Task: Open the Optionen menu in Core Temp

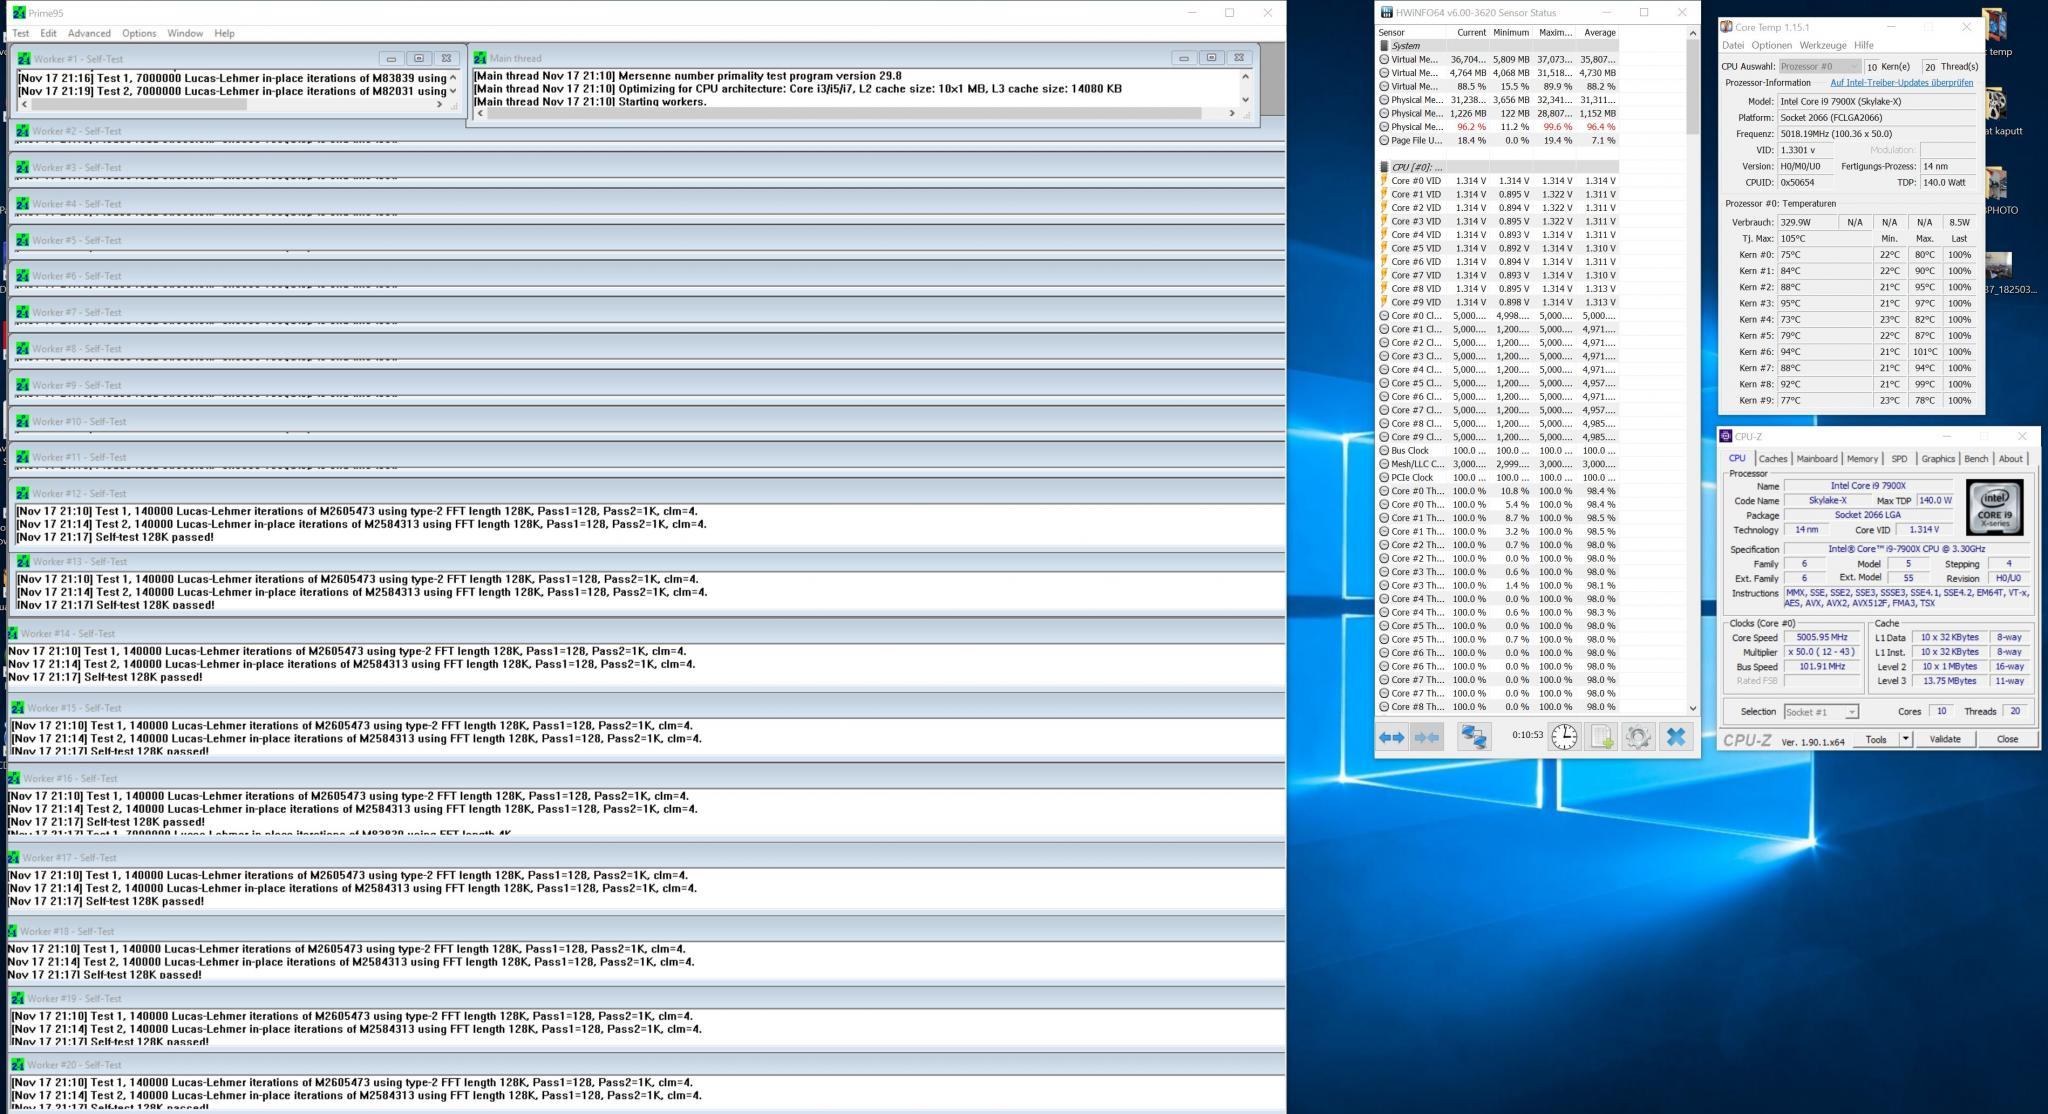Action: (x=1771, y=45)
